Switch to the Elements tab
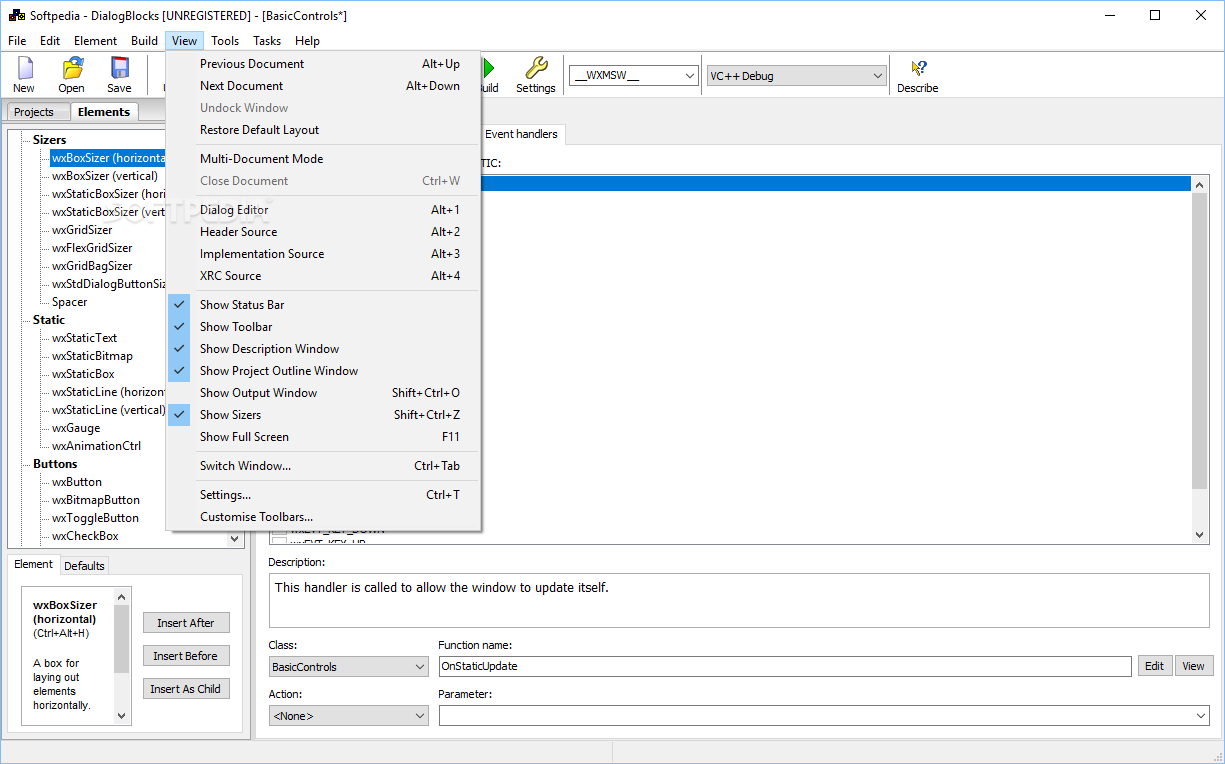 (x=104, y=112)
